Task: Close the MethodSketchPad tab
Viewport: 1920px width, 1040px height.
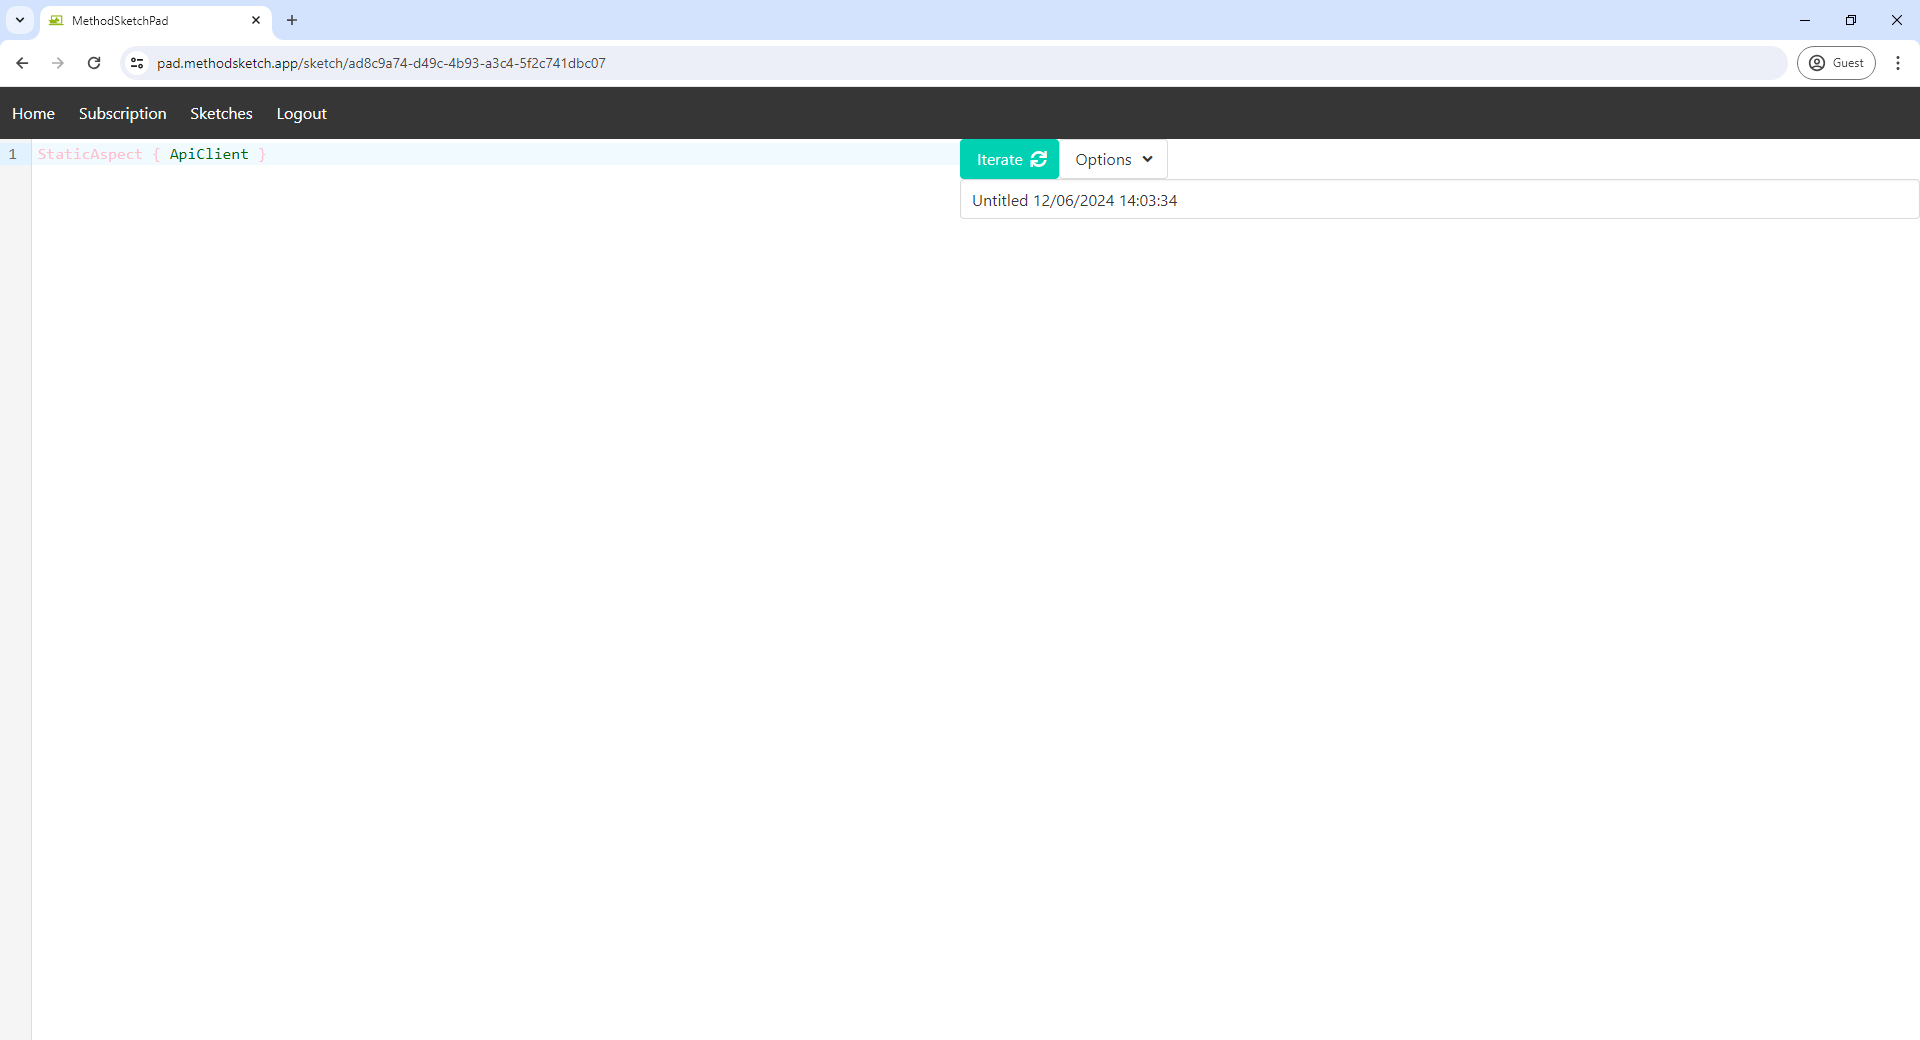Action: [256, 20]
